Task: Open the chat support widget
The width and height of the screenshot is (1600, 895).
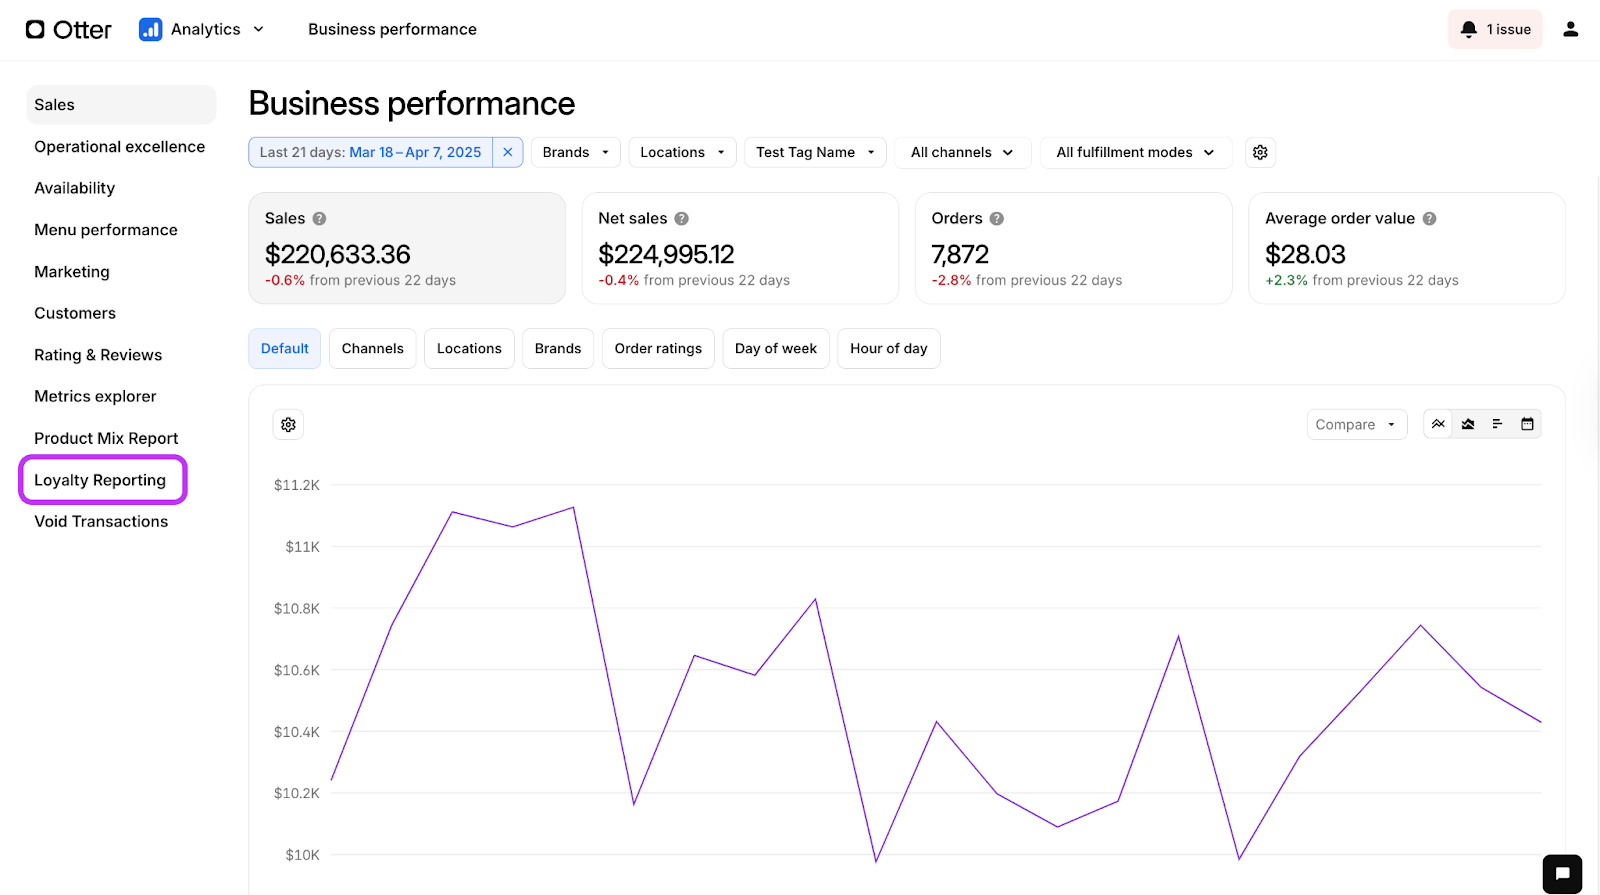Action: click(1562, 873)
